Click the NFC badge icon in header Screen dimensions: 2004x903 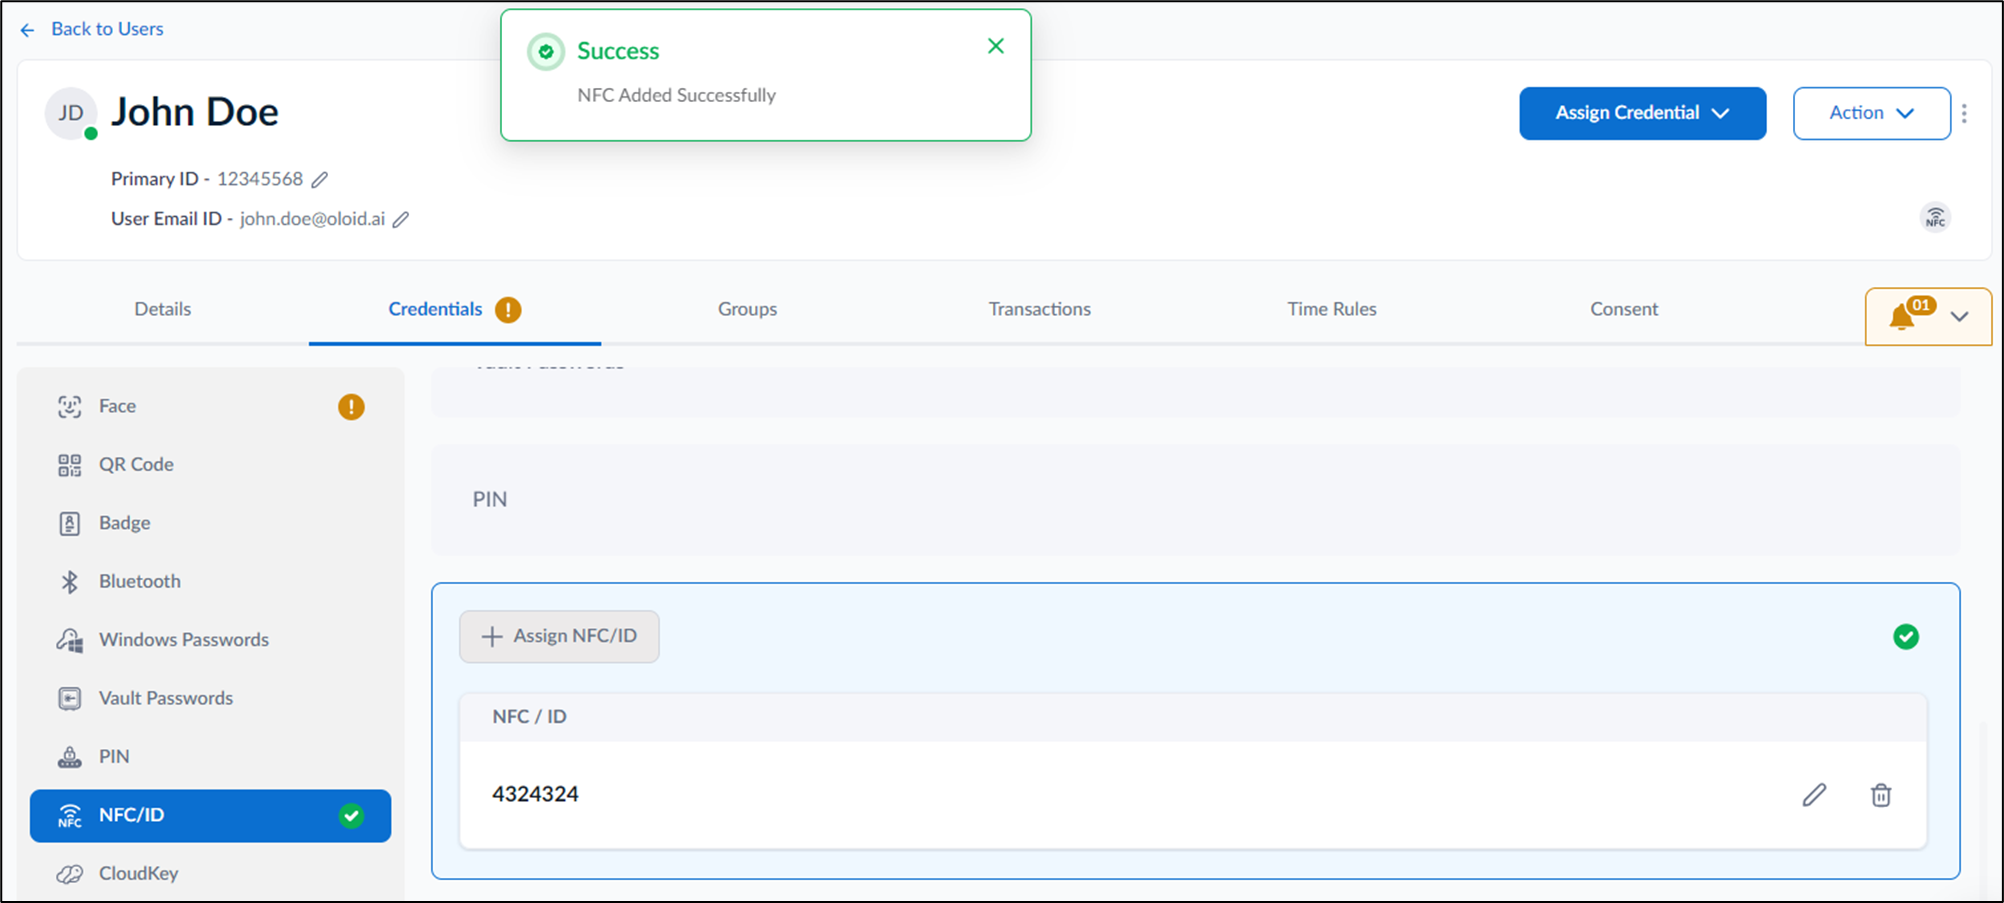click(x=1936, y=217)
